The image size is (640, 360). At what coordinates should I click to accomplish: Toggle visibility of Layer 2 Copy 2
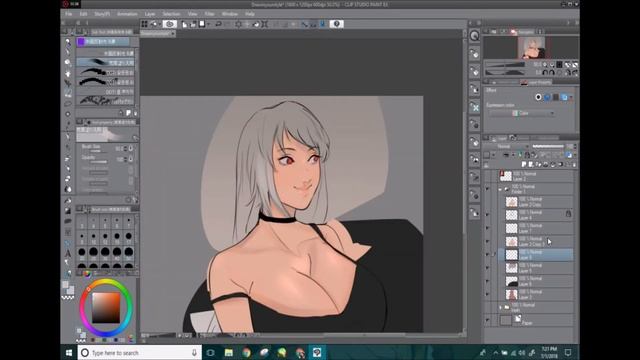pyautogui.click(x=487, y=241)
